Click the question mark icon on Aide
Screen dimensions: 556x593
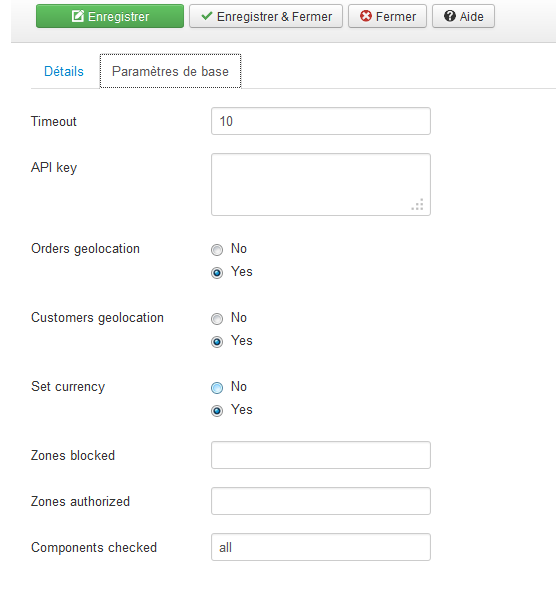click(450, 16)
